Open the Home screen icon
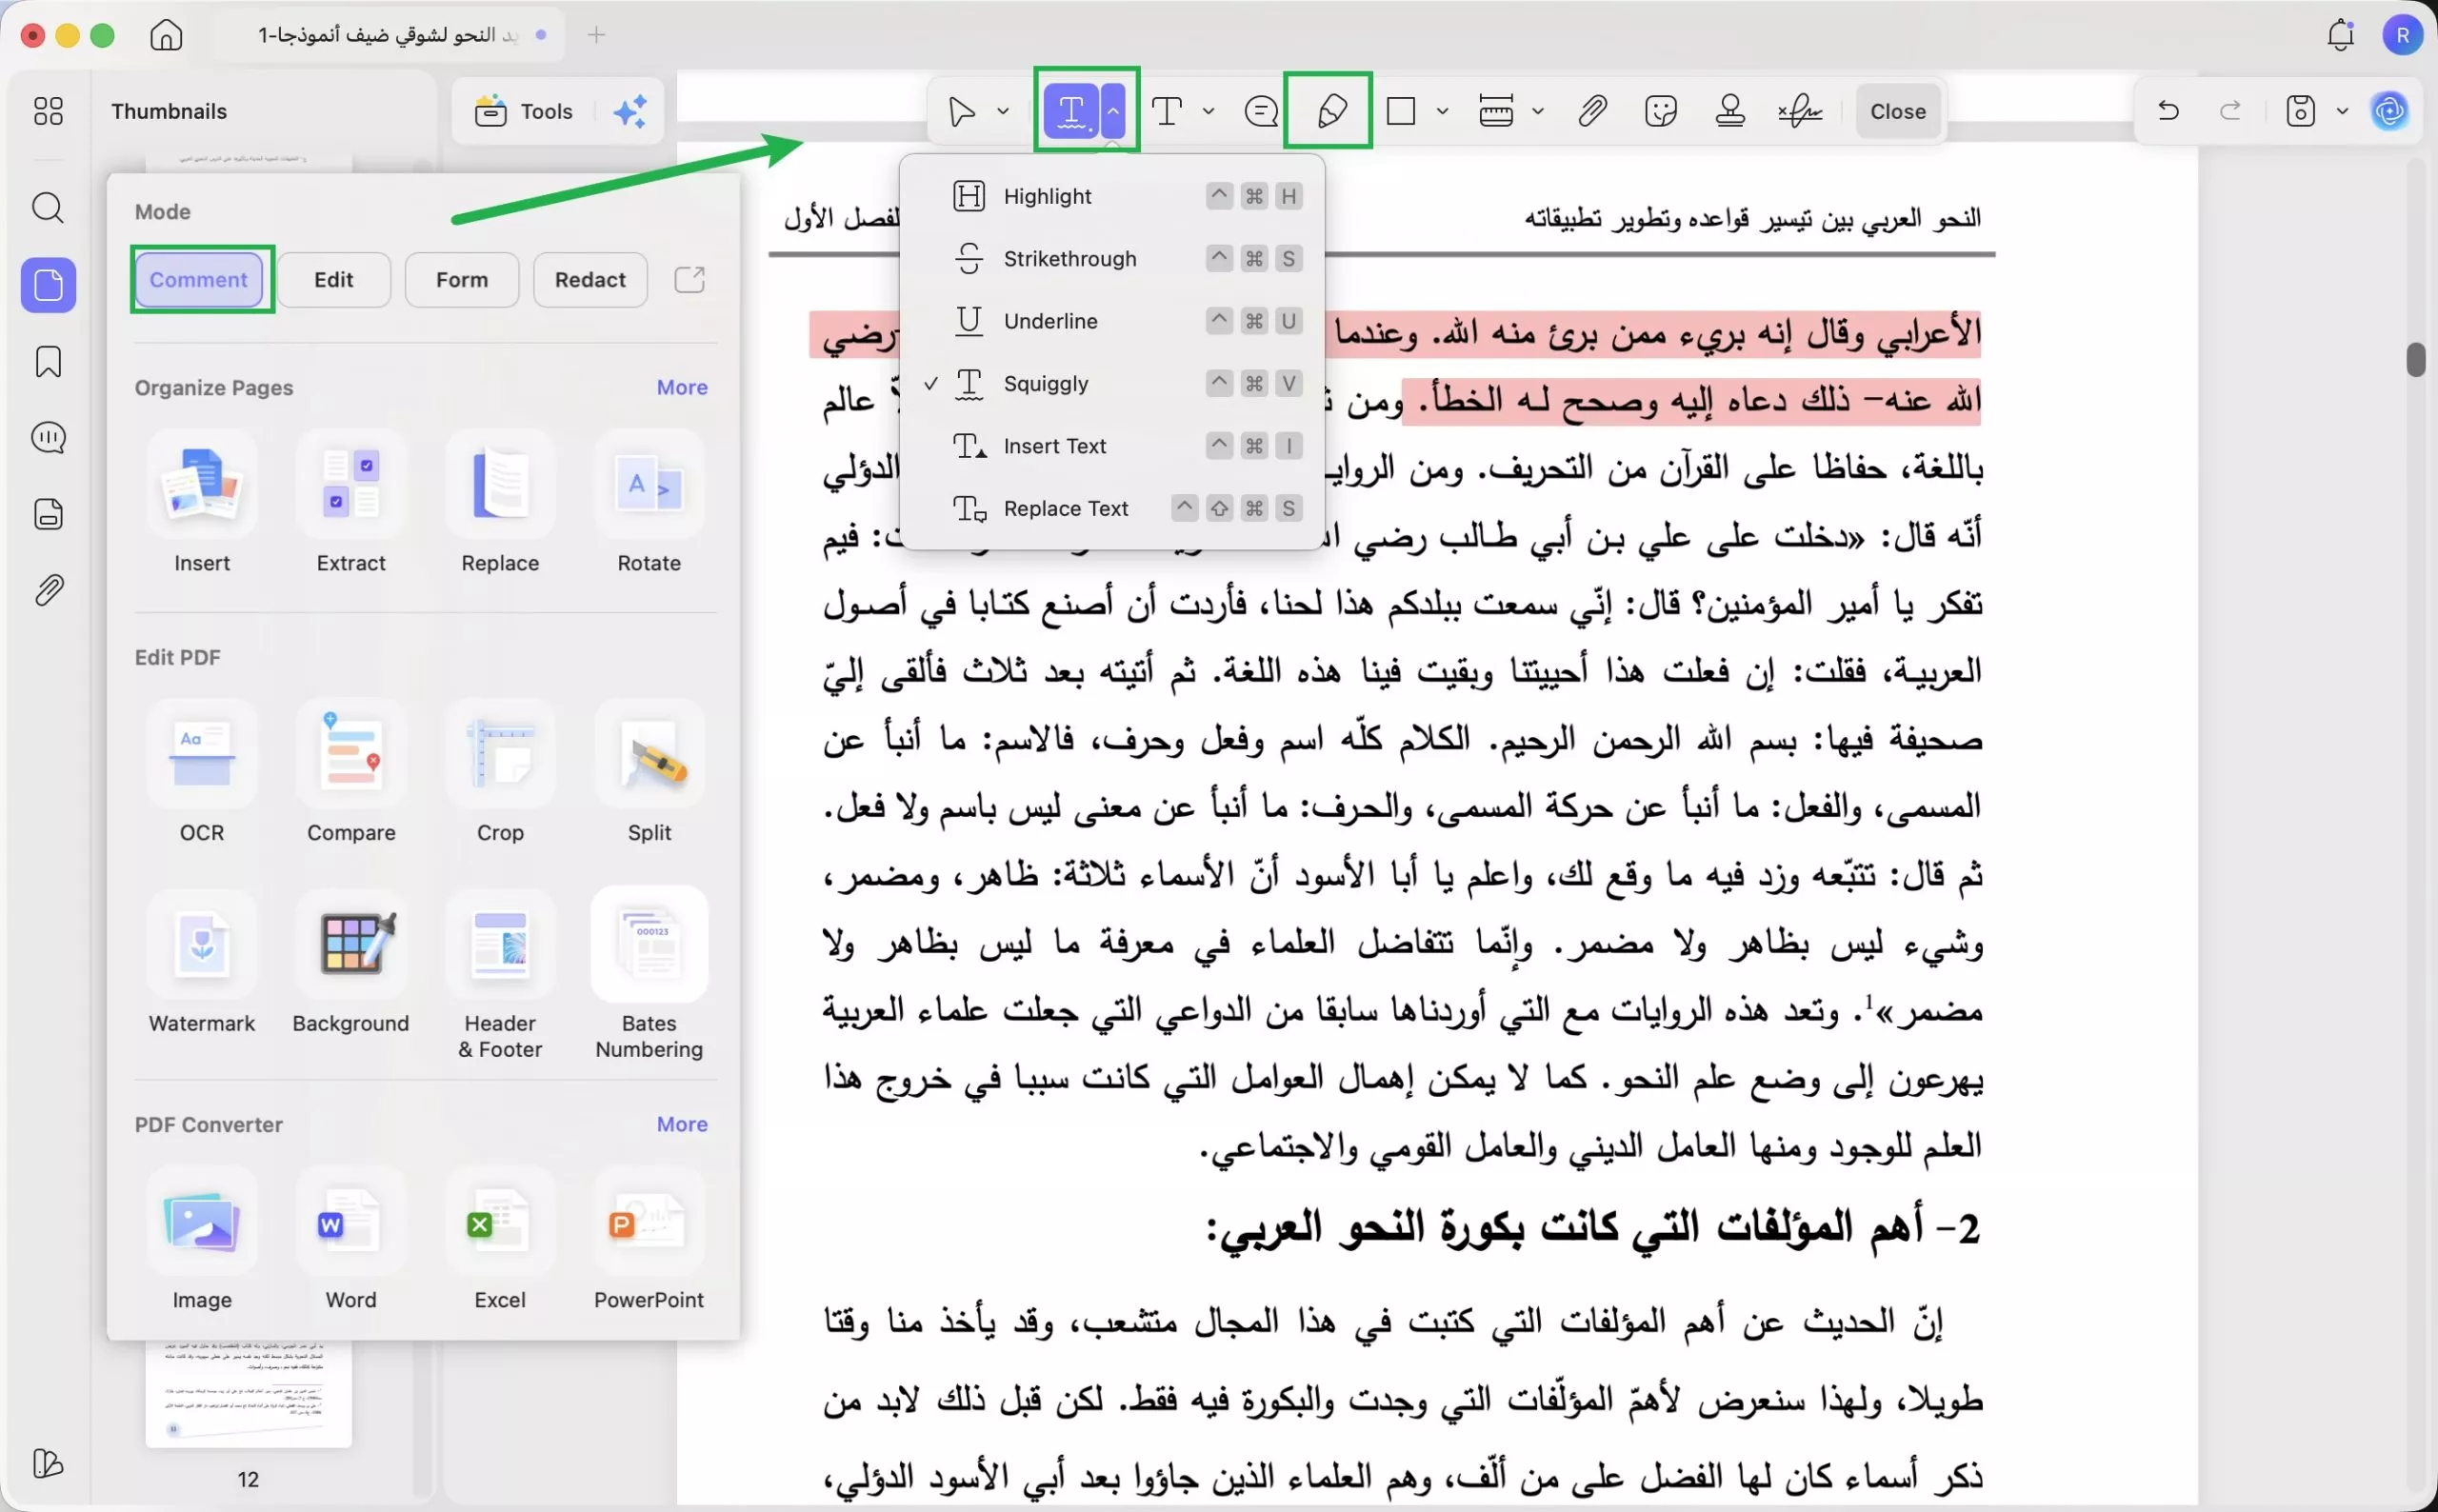The image size is (2438, 1512). [x=166, y=35]
